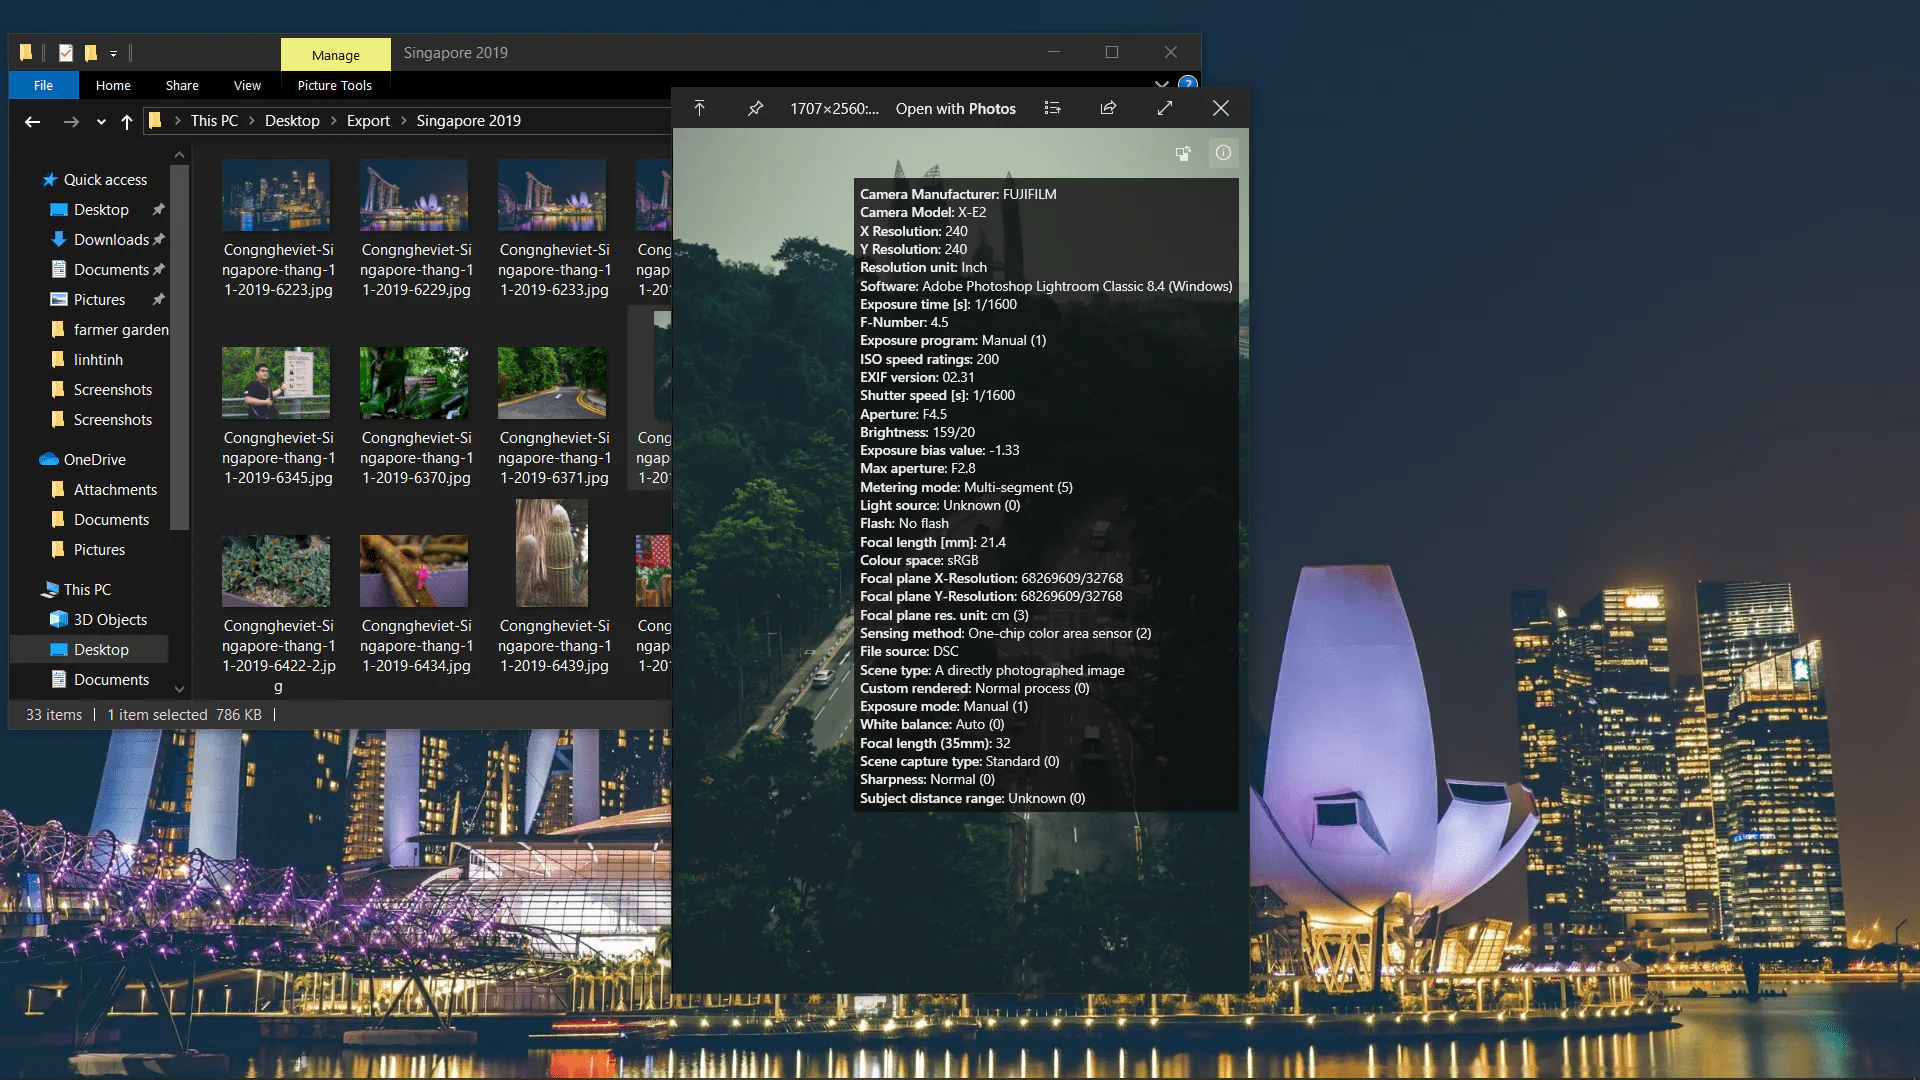Open the QuickLook list menu icon

pyautogui.click(x=1052, y=108)
